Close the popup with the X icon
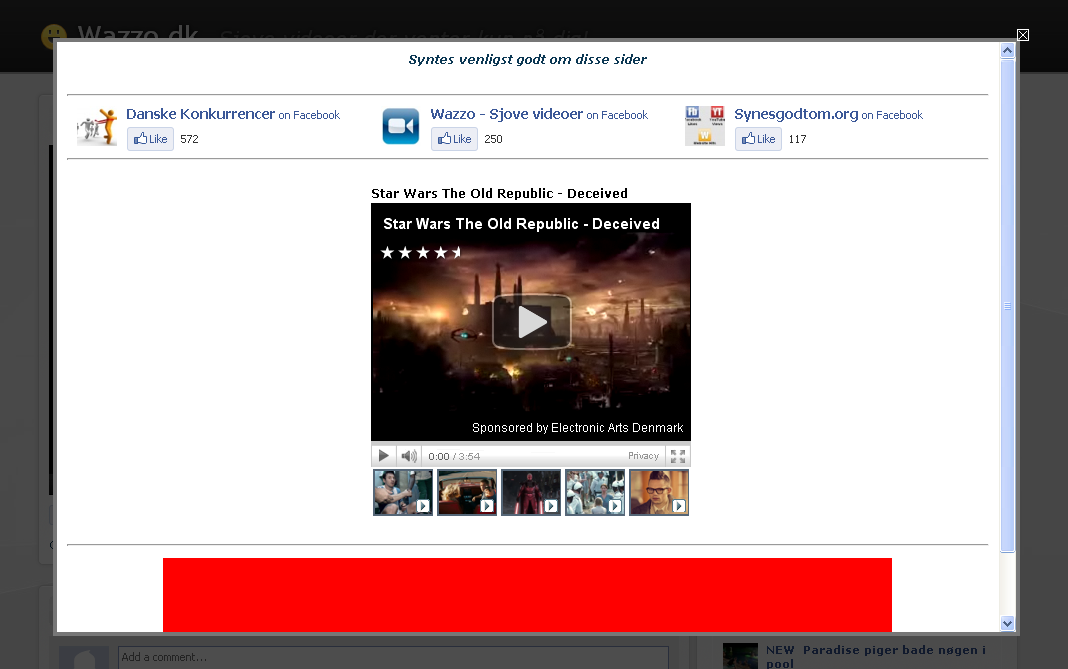 [x=1023, y=35]
